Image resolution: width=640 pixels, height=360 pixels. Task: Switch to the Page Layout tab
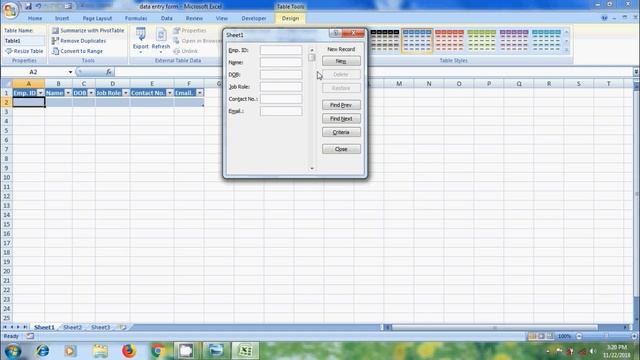pos(97,18)
